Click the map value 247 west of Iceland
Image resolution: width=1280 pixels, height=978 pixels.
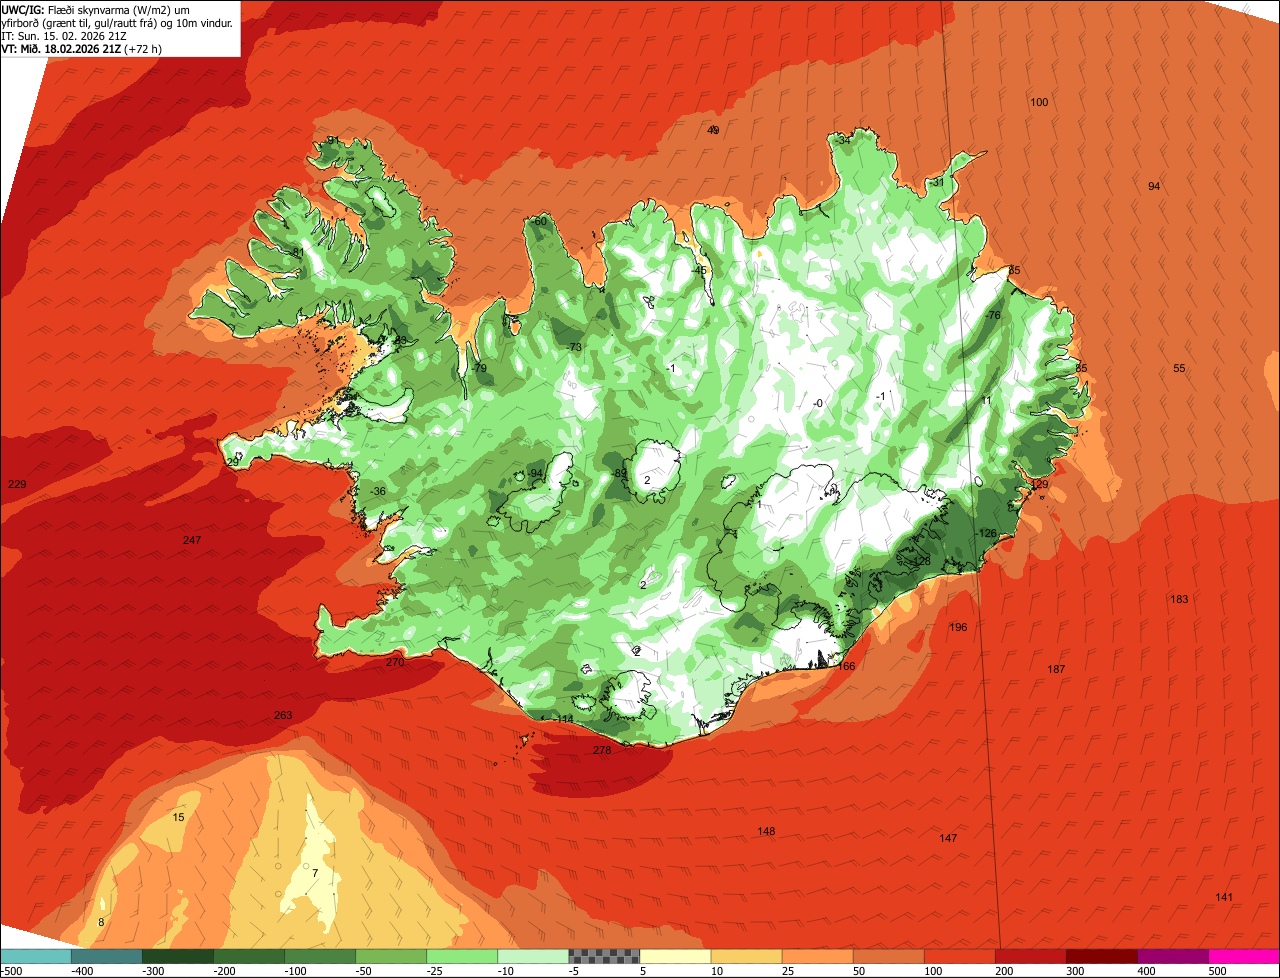pos(192,540)
